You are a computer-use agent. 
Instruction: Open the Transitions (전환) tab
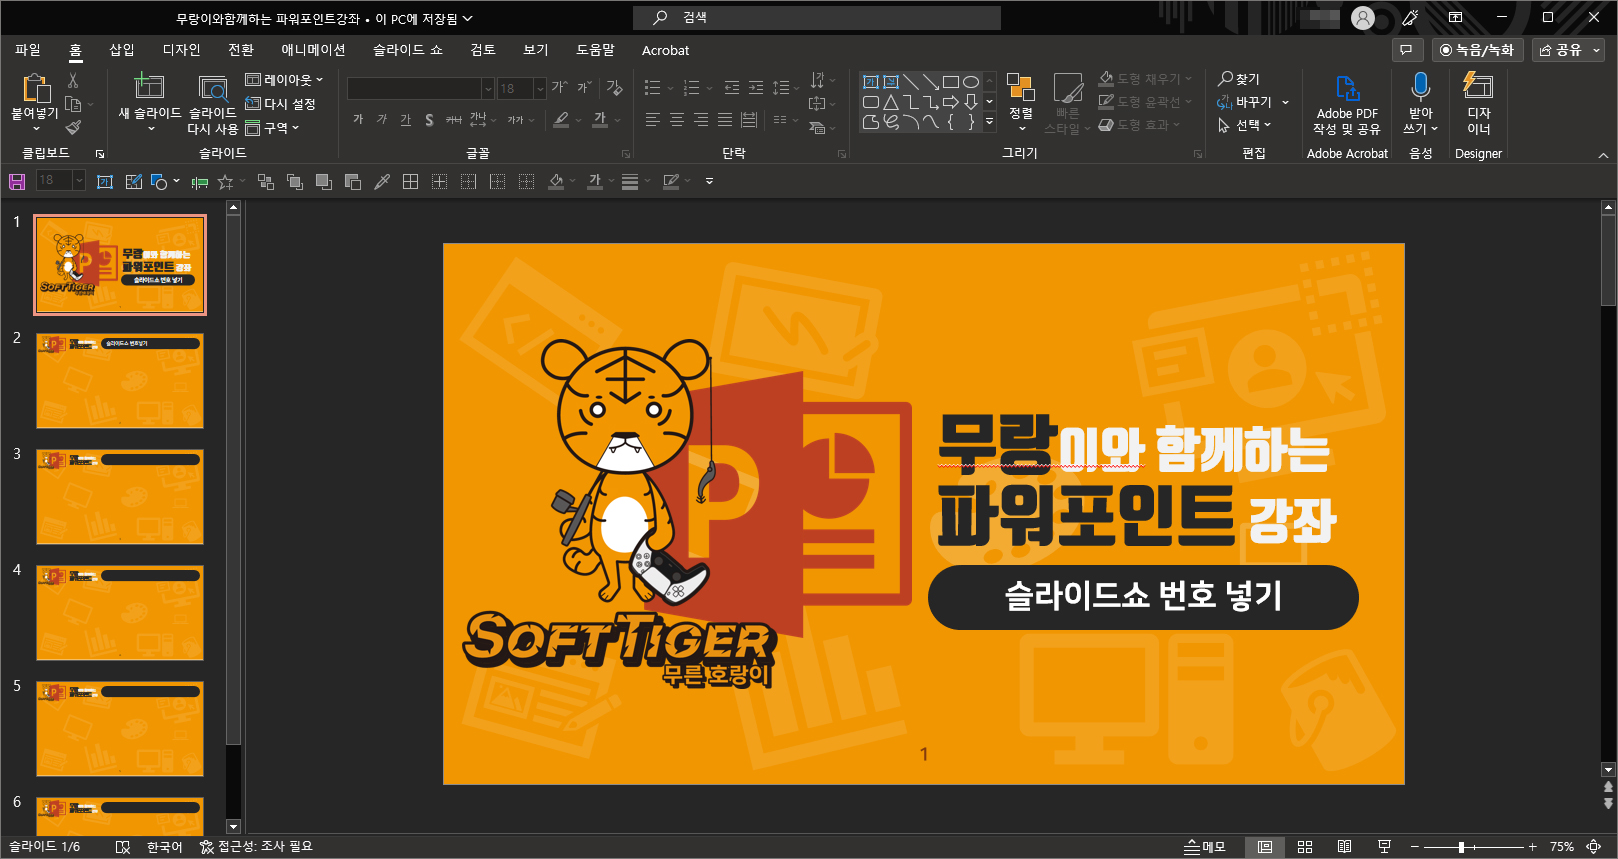coord(241,50)
